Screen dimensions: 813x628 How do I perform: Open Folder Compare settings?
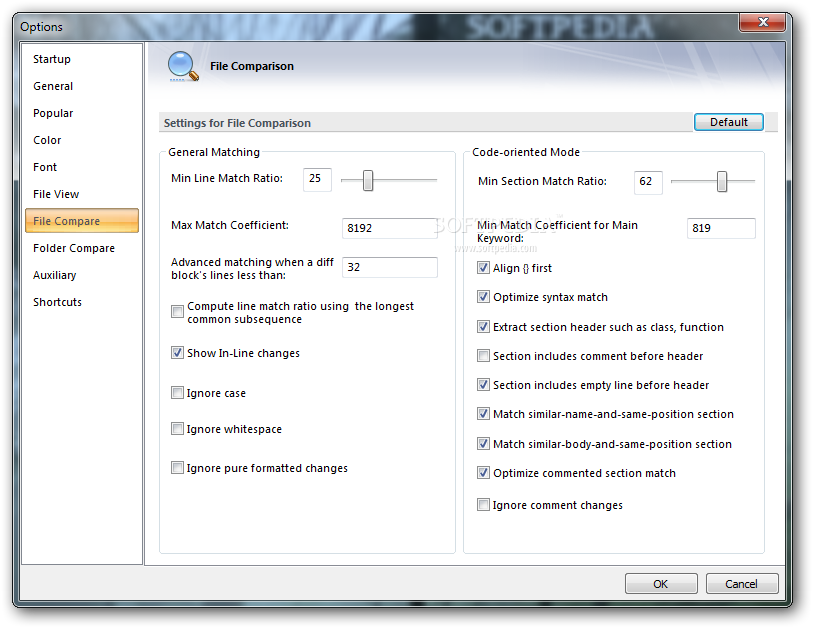coord(74,248)
